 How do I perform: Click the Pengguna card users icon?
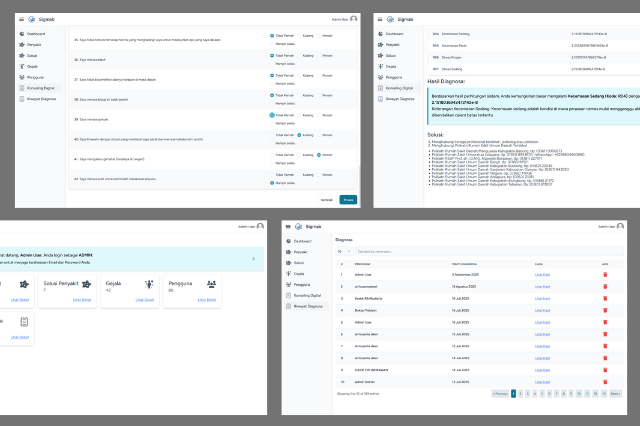(x=211, y=284)
